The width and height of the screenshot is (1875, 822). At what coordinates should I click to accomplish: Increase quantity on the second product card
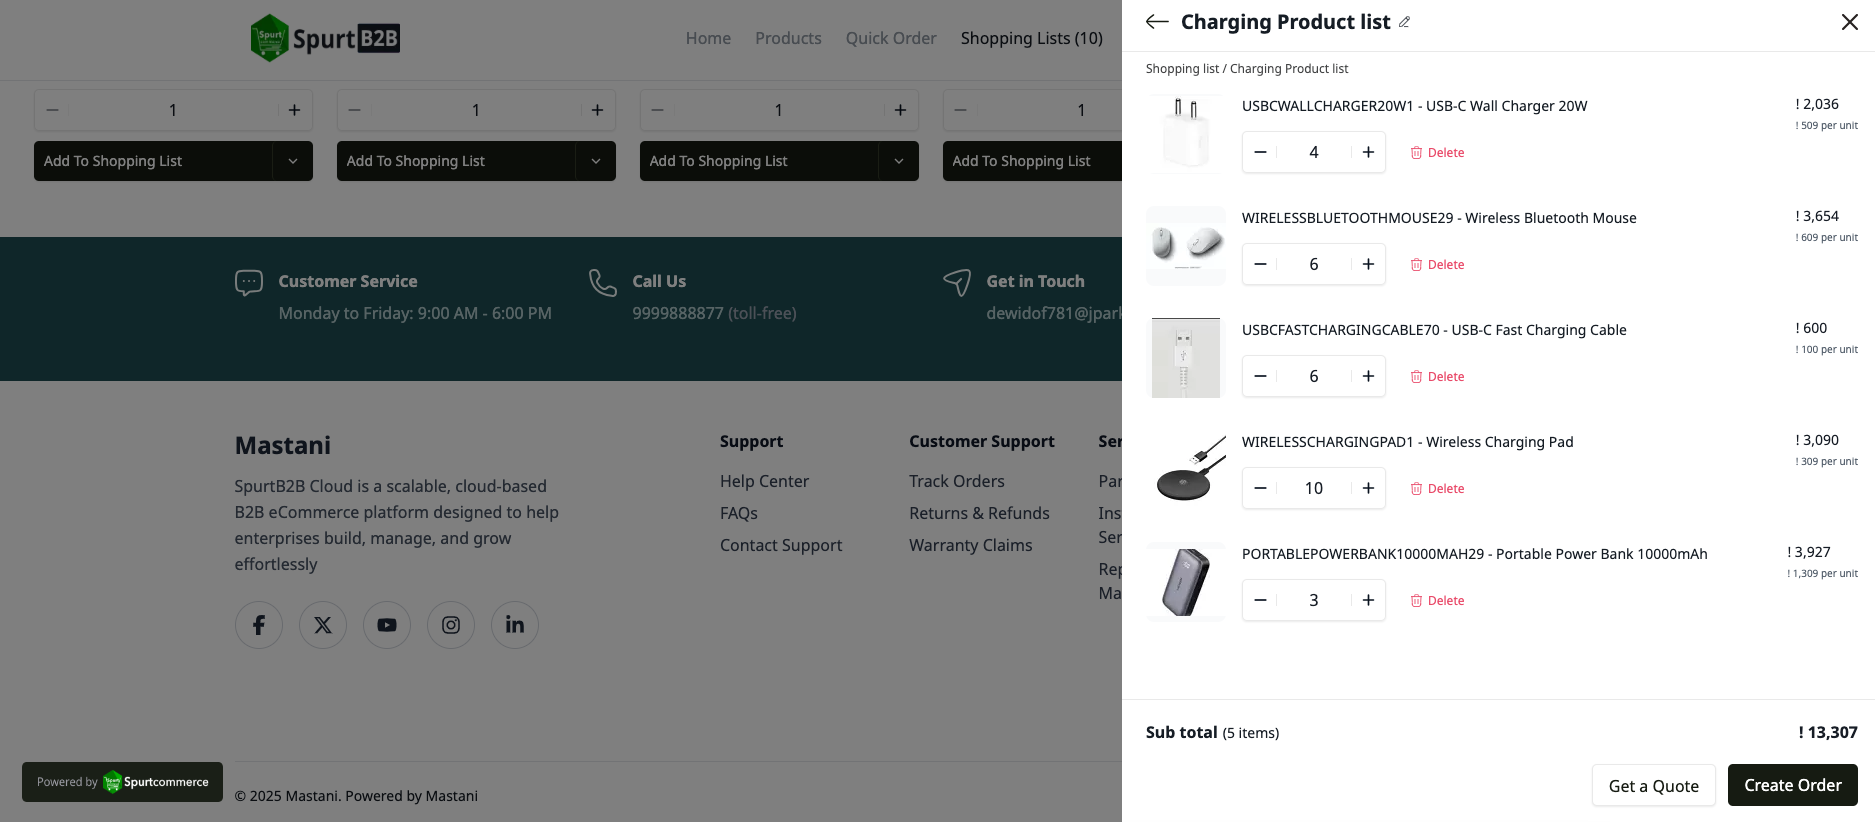click(597, 110)
